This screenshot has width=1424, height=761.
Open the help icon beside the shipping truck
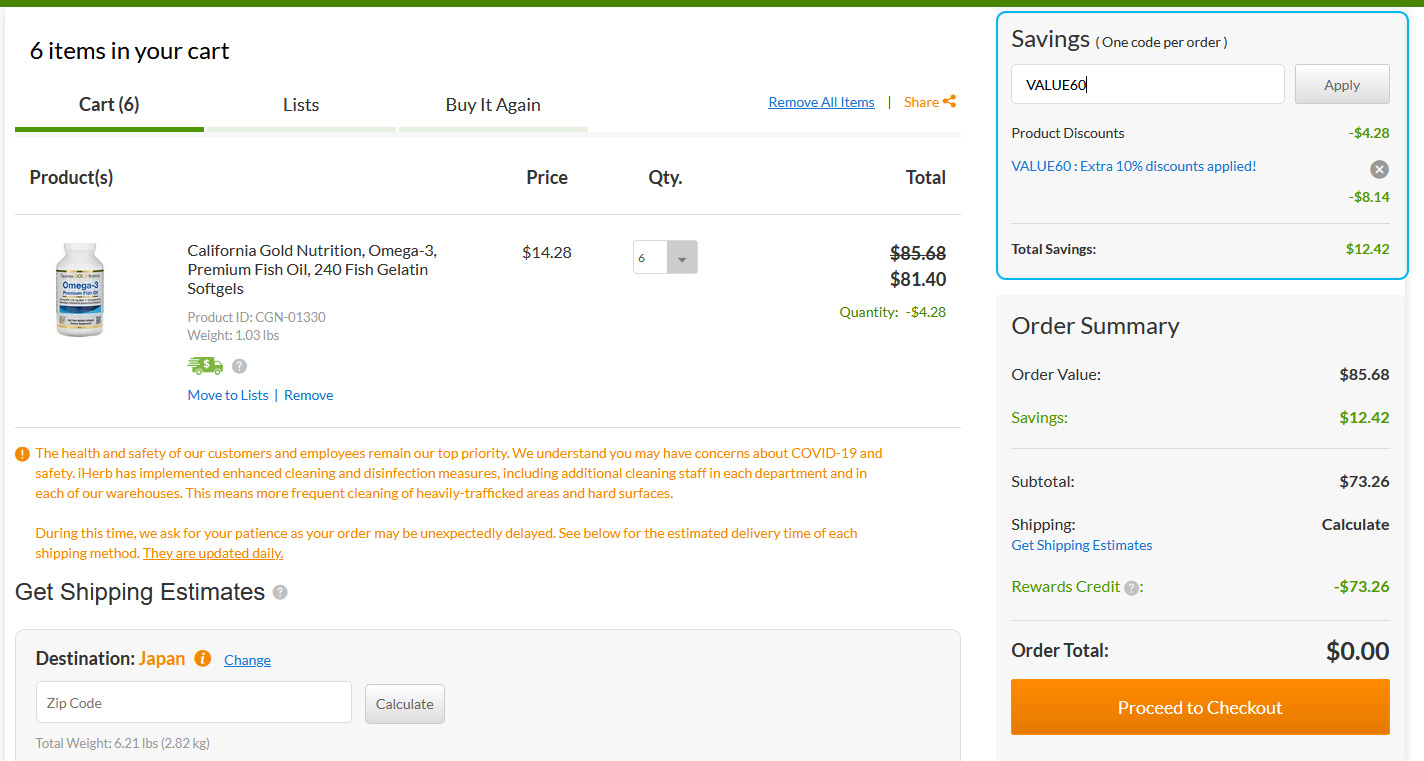point(239,366)
